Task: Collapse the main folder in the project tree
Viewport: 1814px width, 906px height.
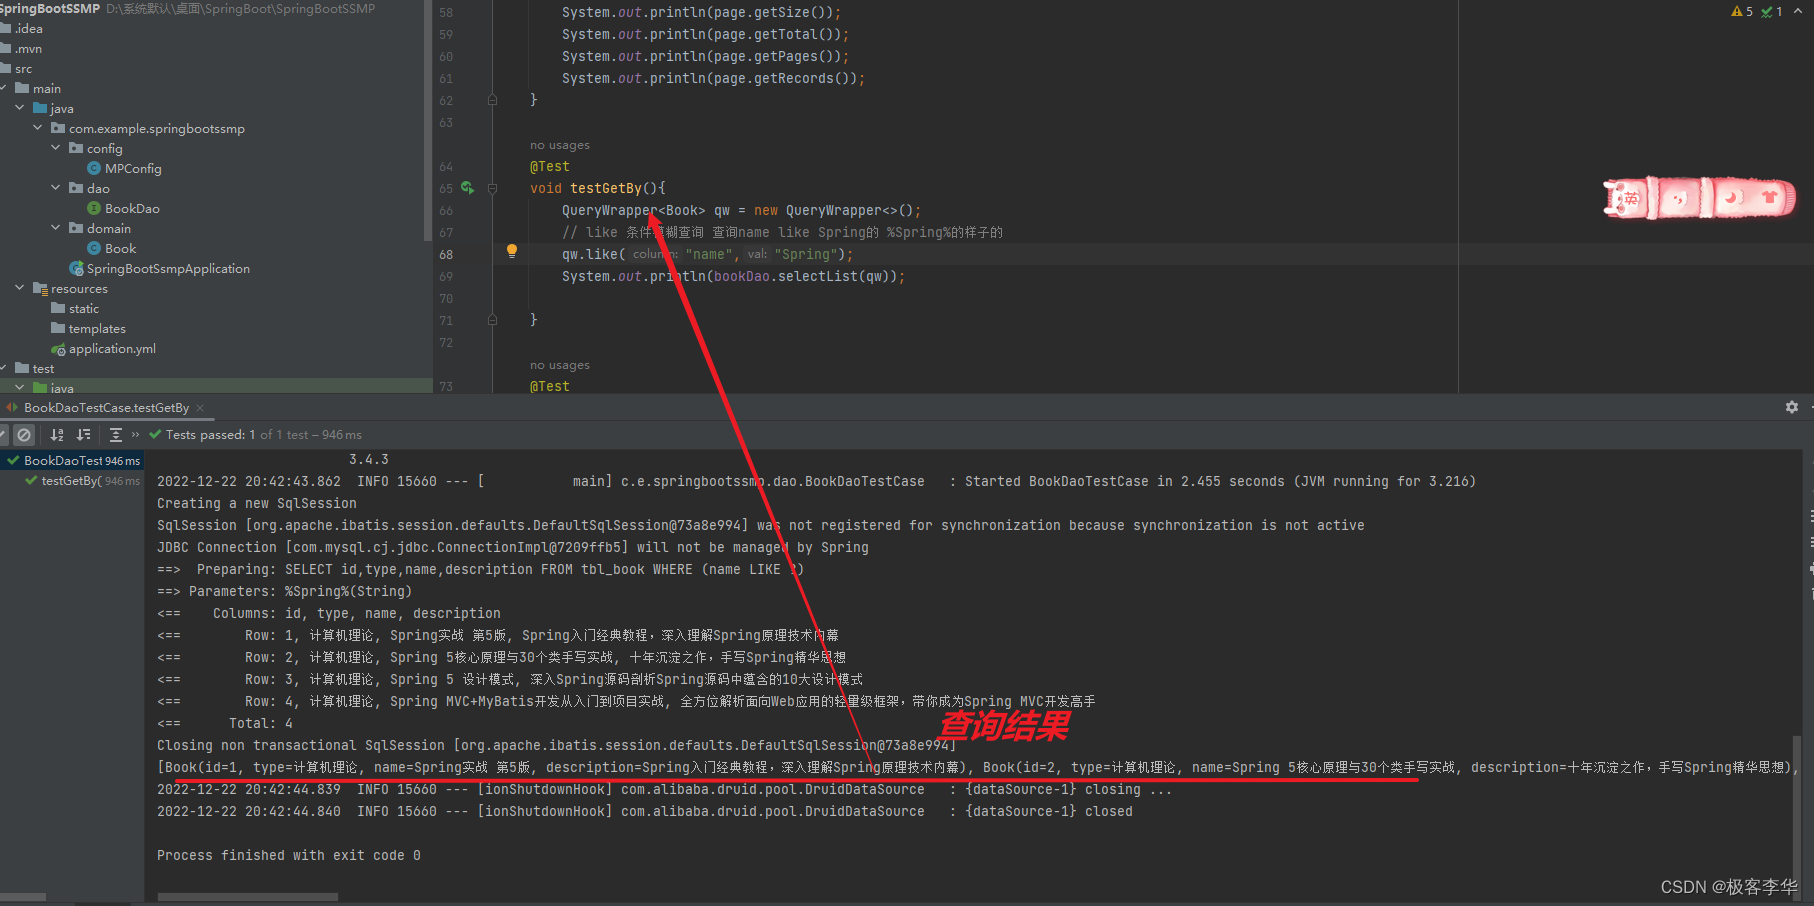Action: point(3,89)
